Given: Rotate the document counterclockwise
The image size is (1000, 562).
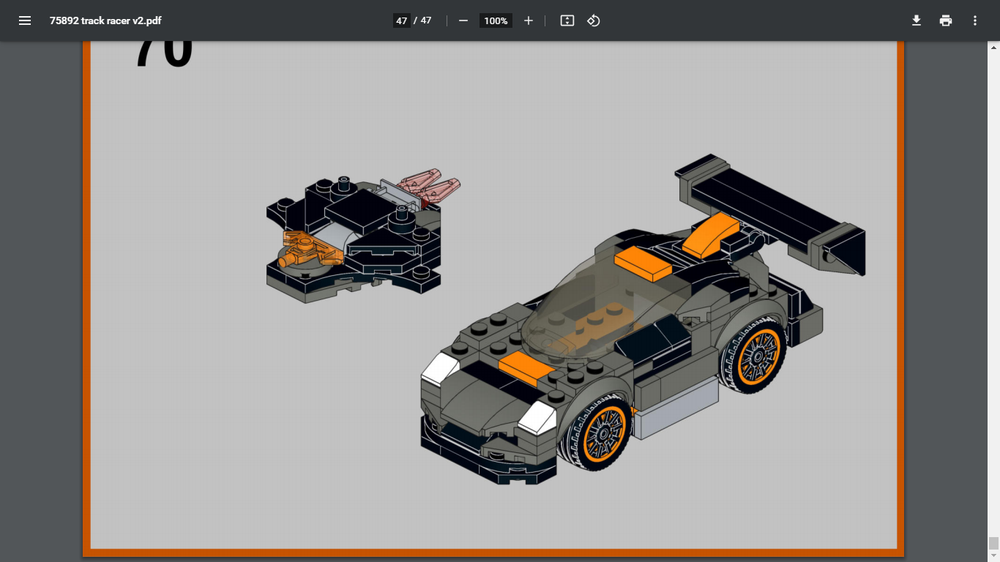Looking at the screenshot, I should tap(594, 20).
